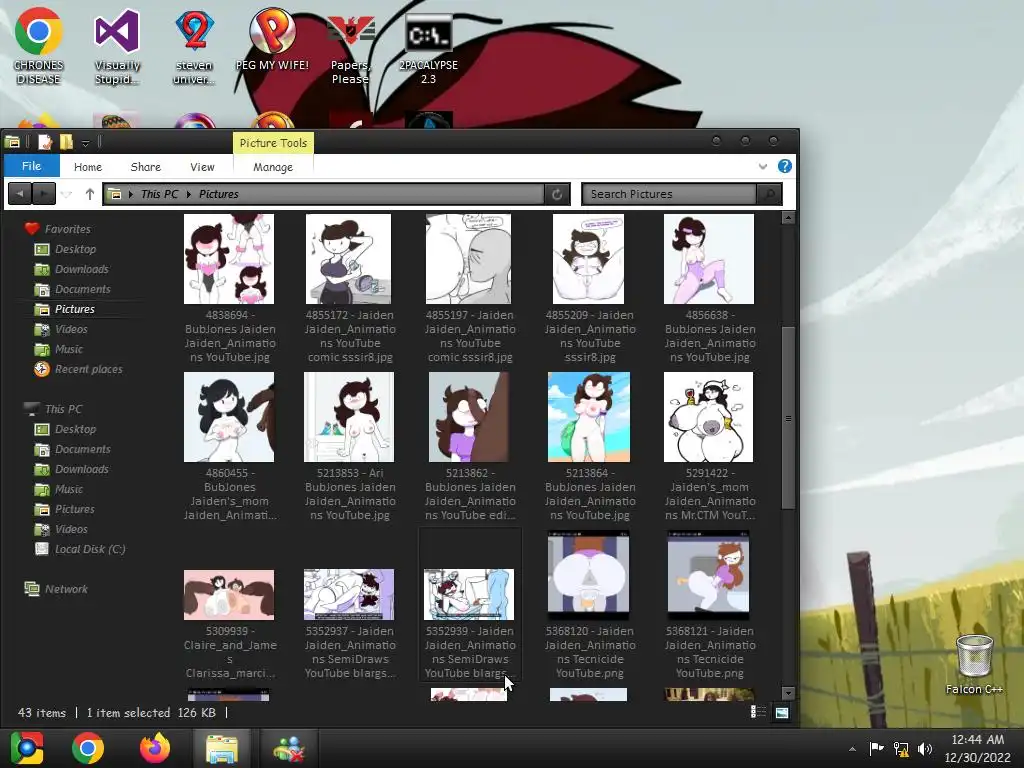Switch to Details view in the status bar

[758, 712]
